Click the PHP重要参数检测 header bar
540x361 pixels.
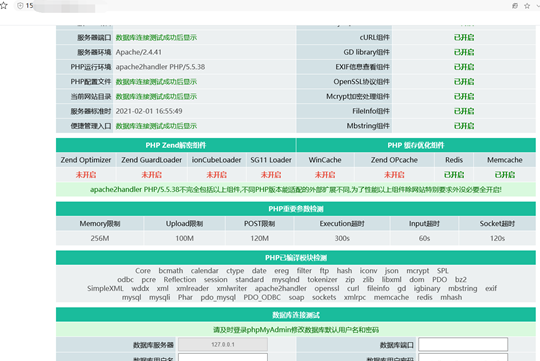[296, 209]
